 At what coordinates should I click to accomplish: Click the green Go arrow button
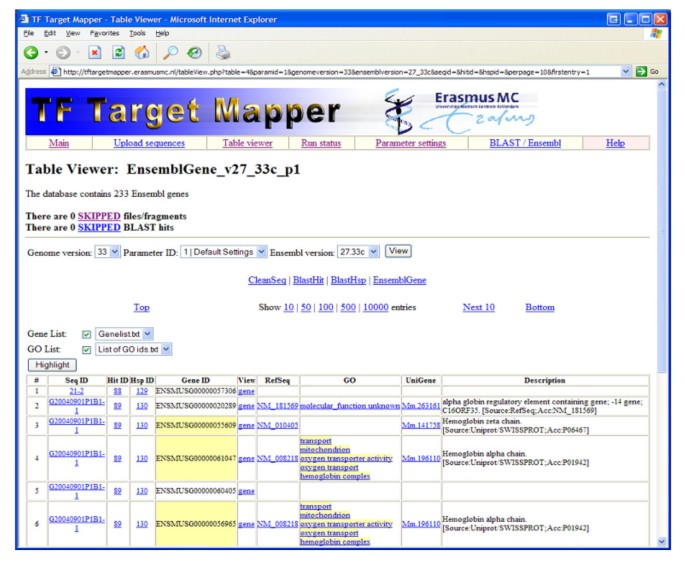coord(641,72)
